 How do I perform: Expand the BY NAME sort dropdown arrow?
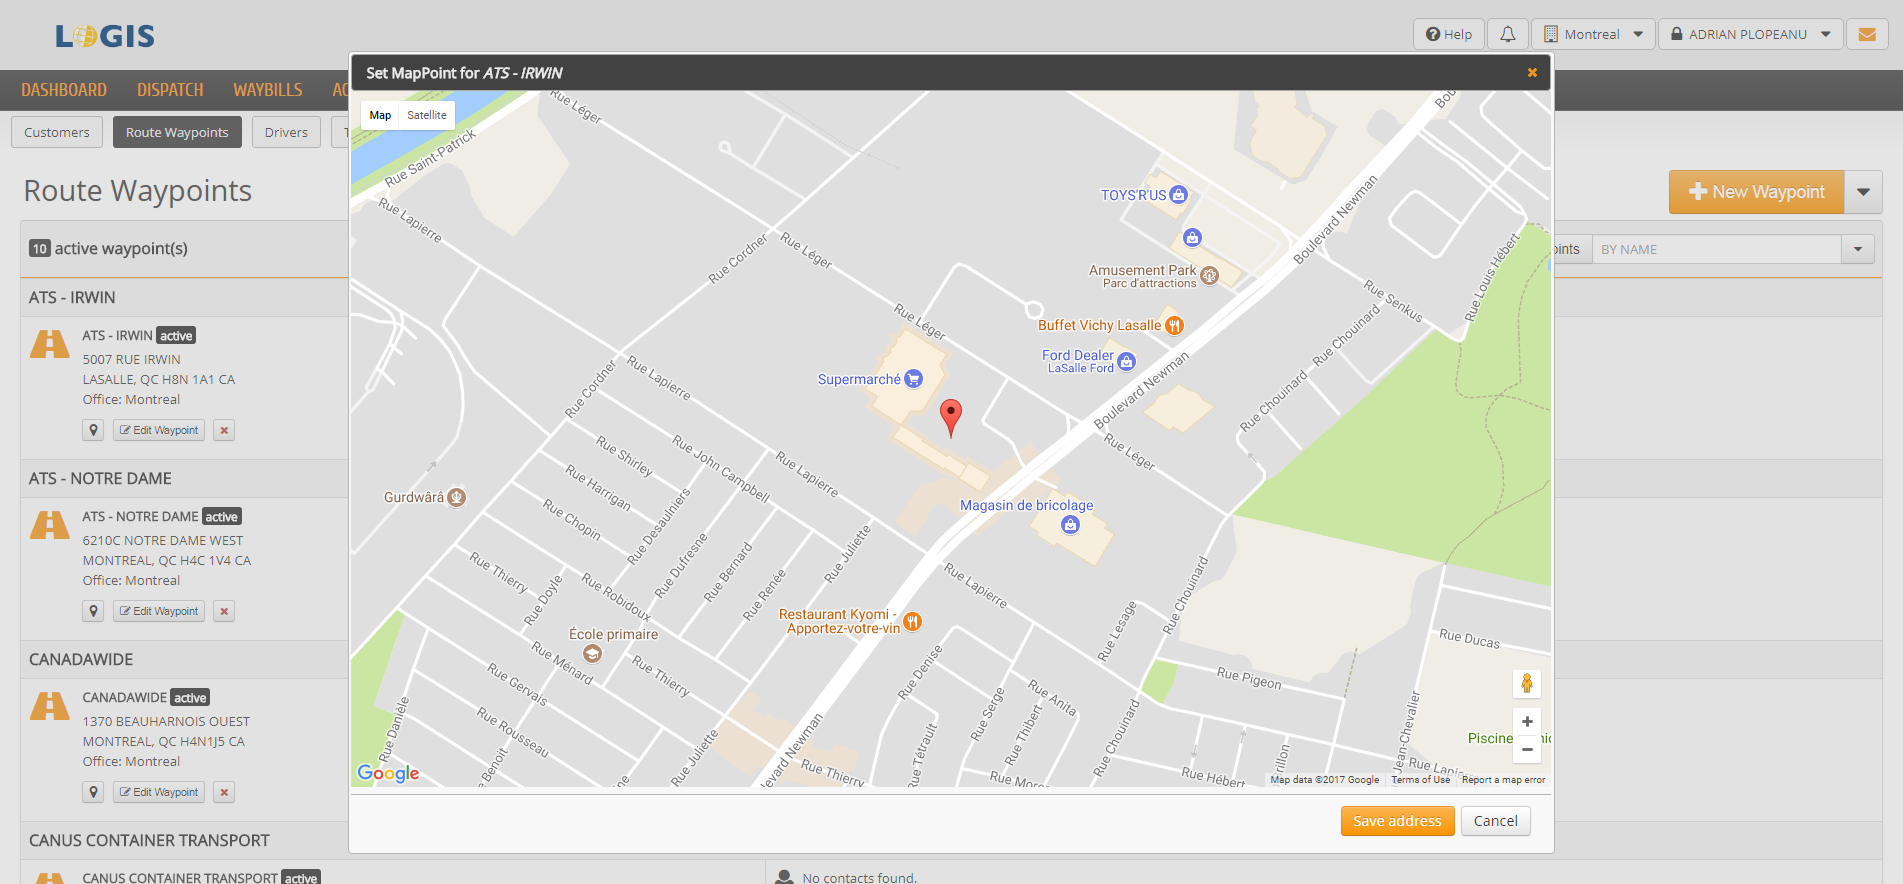click(1858, 249)
